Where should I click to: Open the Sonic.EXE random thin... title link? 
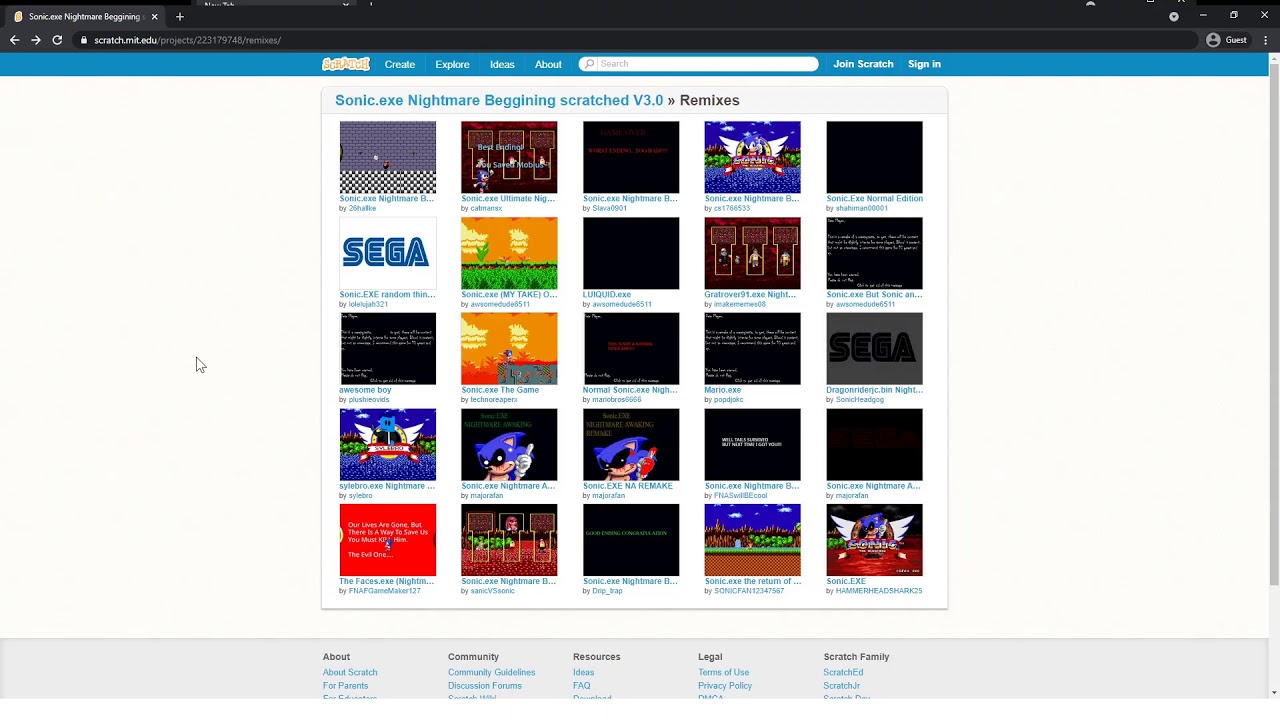click(x=387, y=295)
